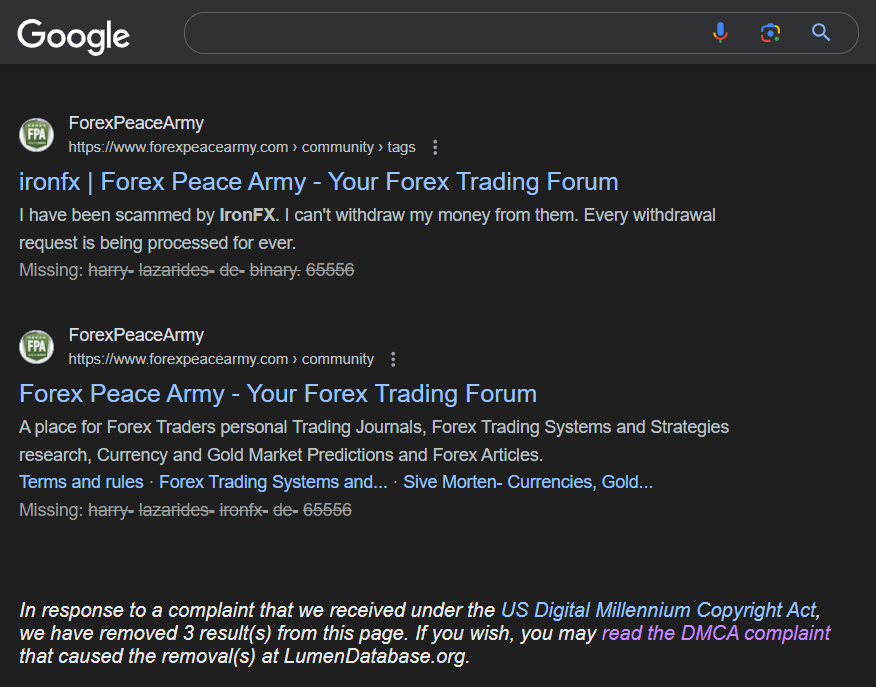The image size is (876, 687).
Task: Open three-dot menu for ironfx result
Action: [435, 147]
